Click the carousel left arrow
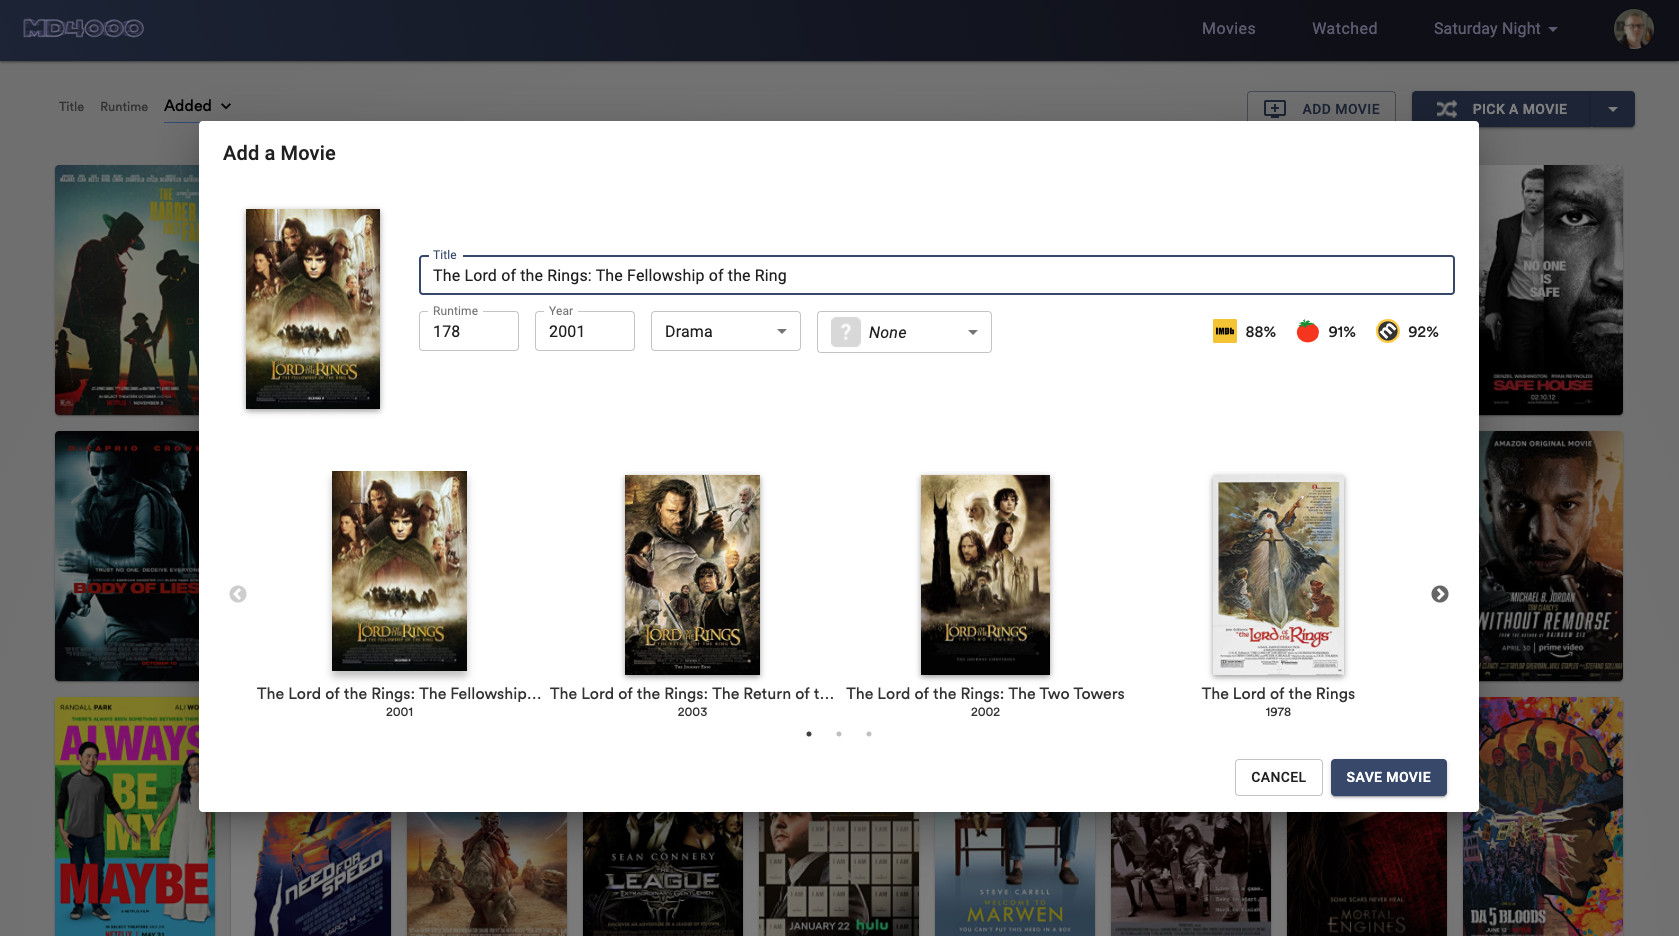Screen dimensions: 1679x936 (238, 594)
